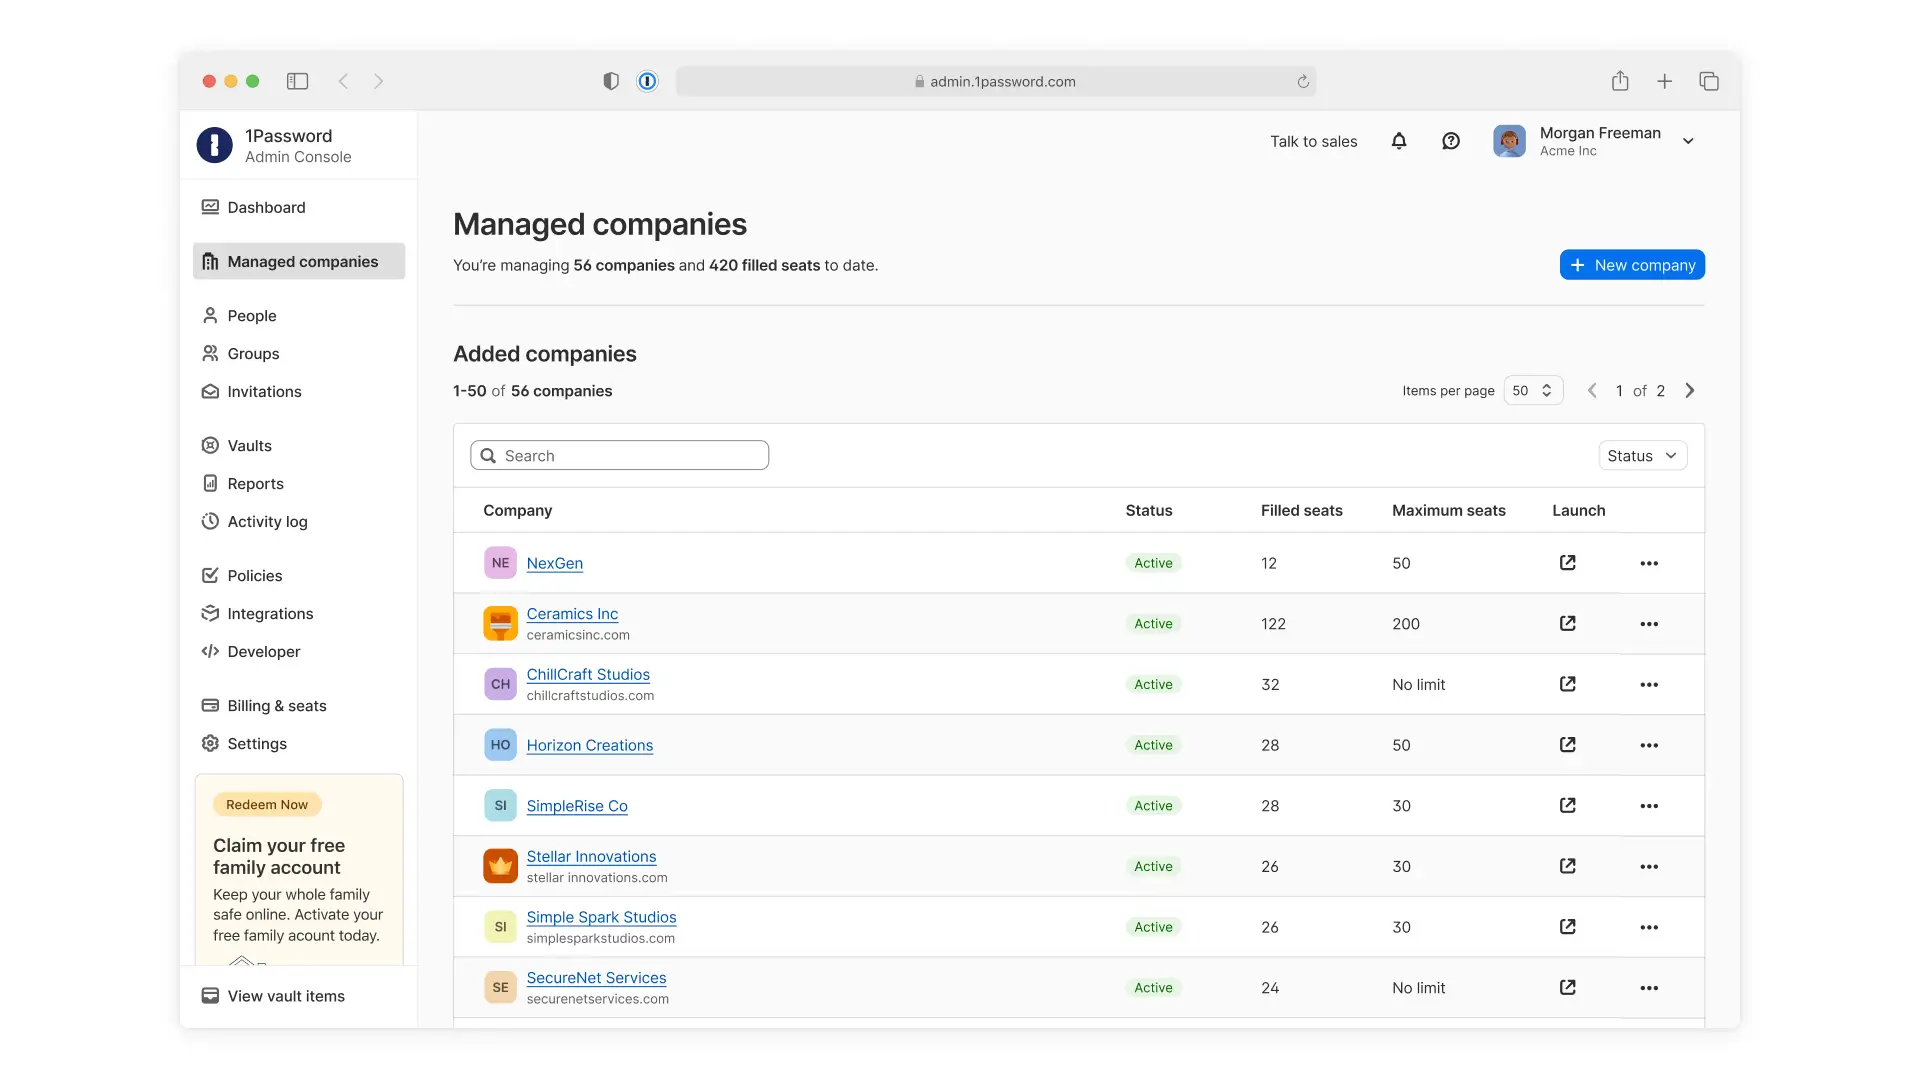This screenshot has height=1080, width=1920.
Task: Launch the Simple Spark Studios console
Action: coord(1567,927)
